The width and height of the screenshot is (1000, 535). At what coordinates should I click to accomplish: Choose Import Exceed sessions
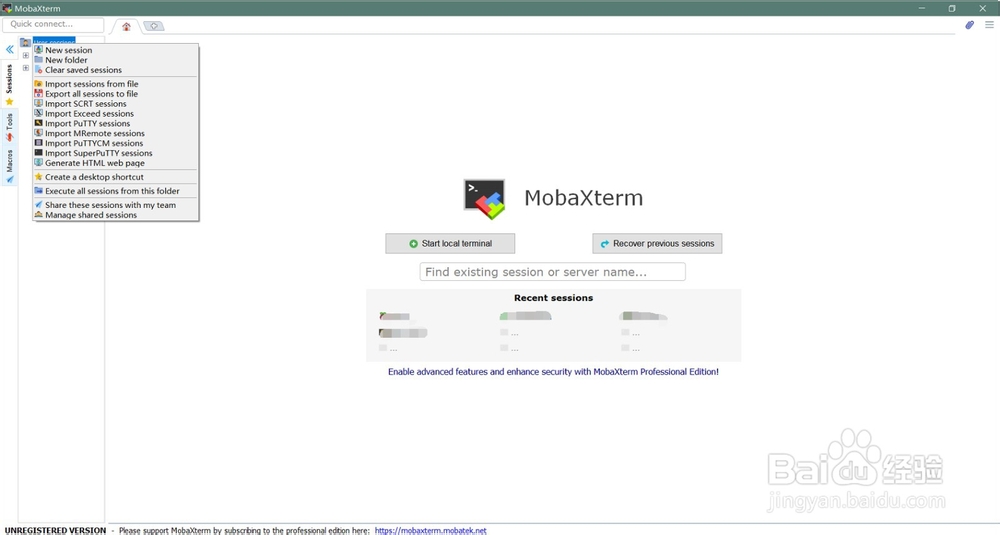tap(115, 114)
